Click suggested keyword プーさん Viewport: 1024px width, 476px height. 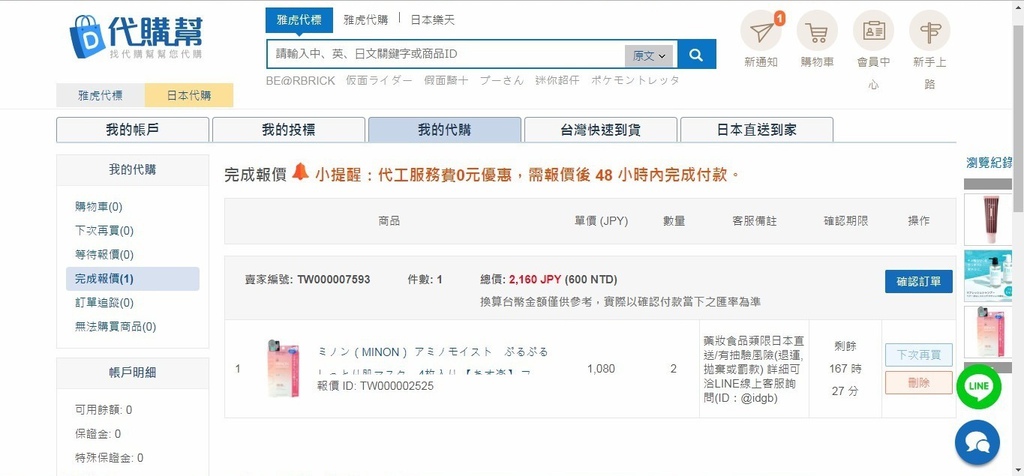tap(502, 80)
